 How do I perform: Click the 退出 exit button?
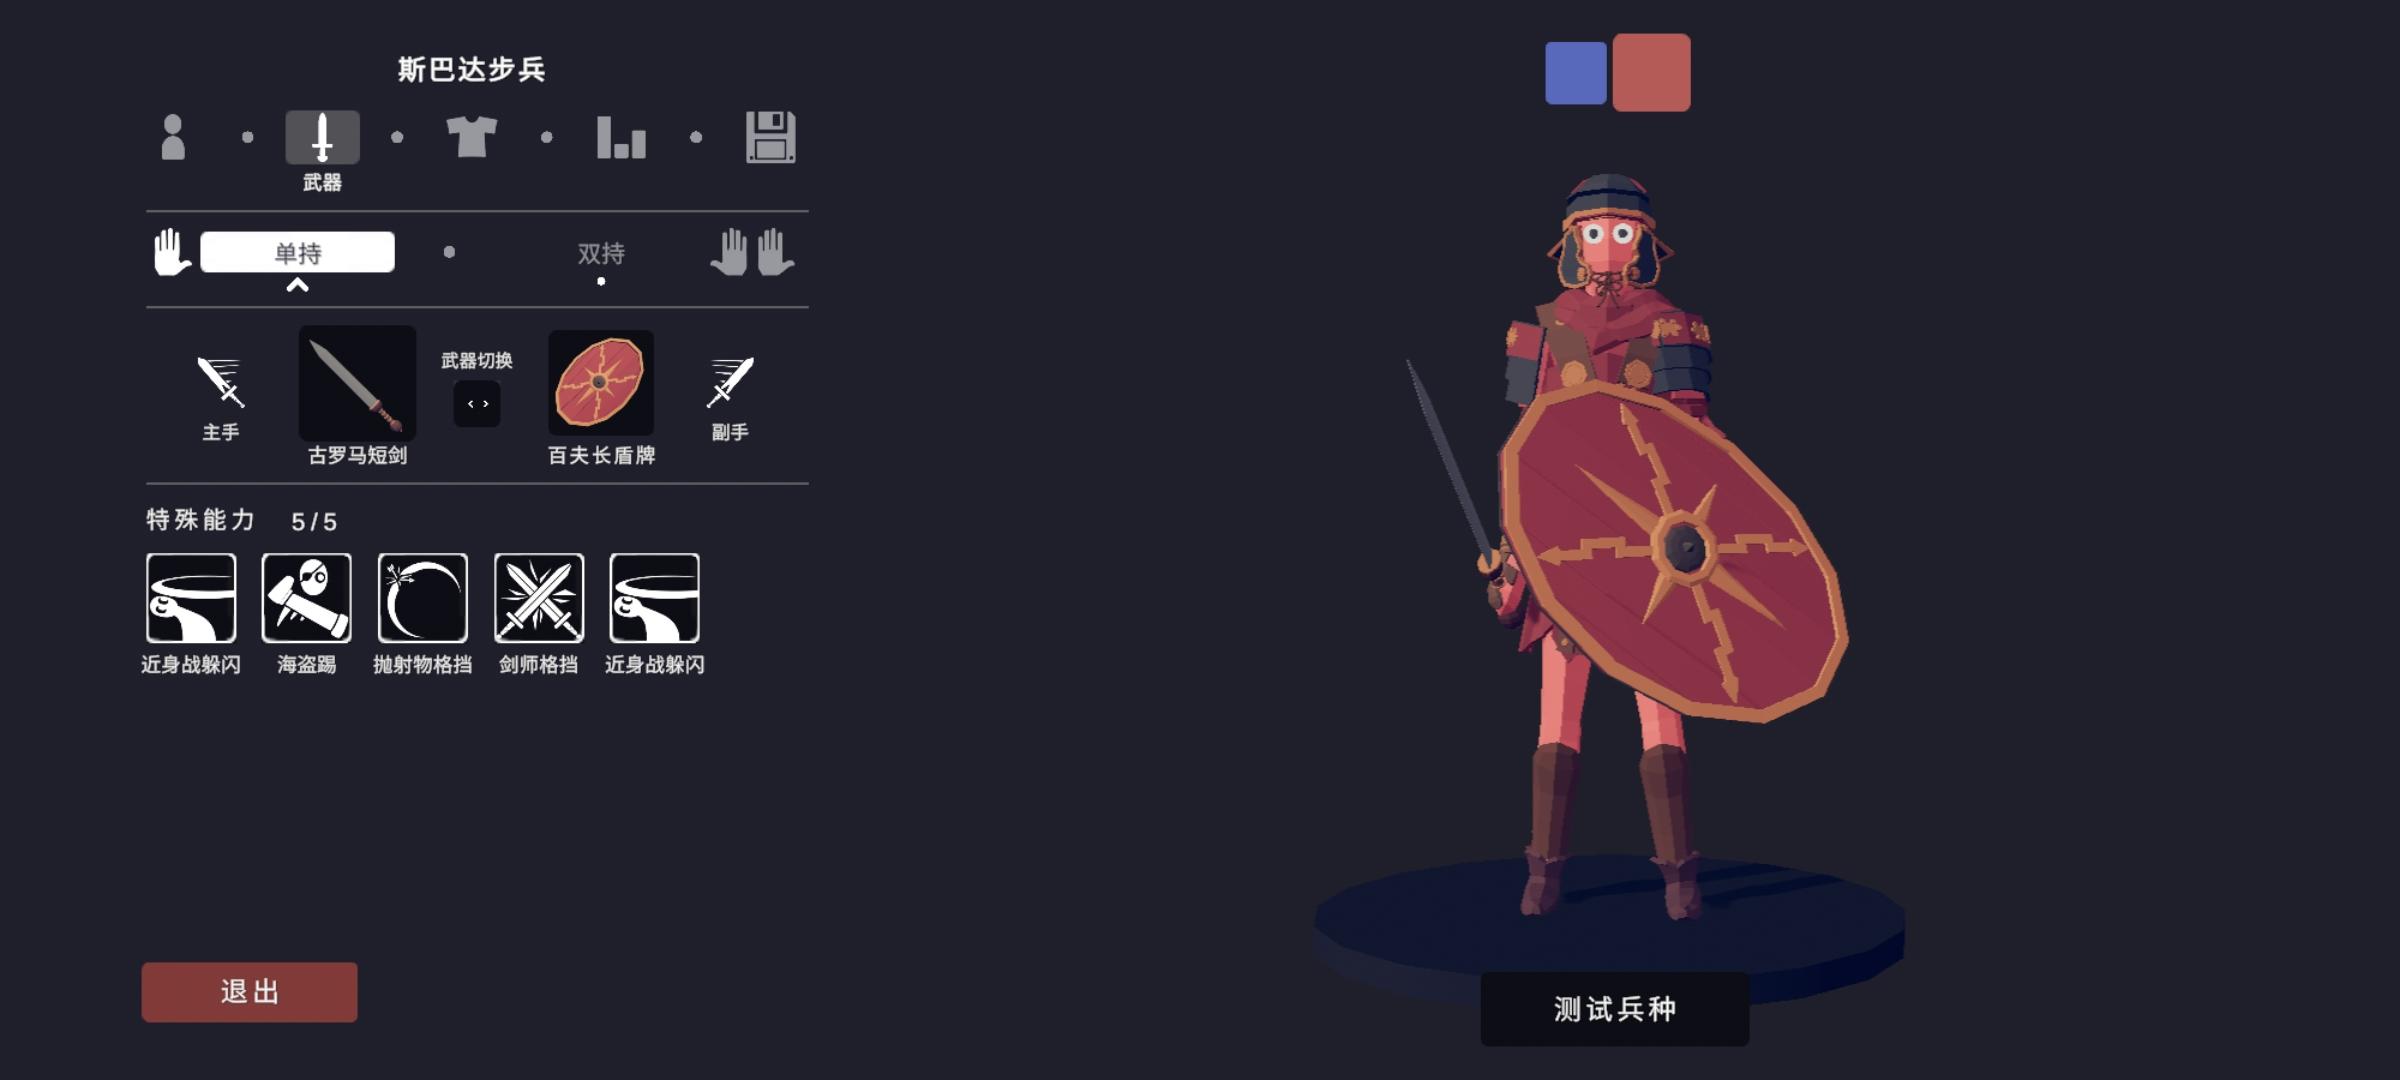(249, 992)
